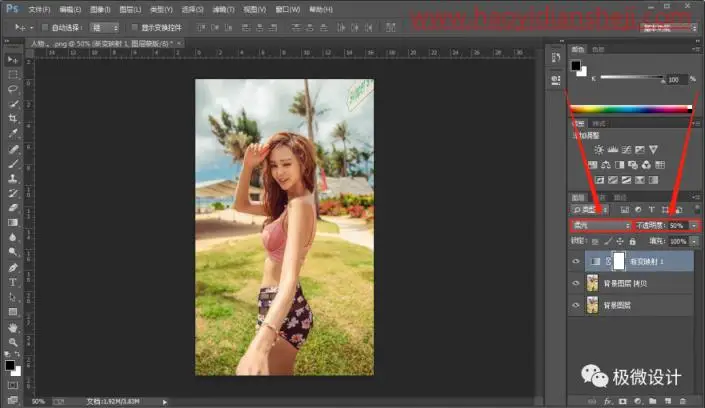705x408 pixels.
Task: Click the layer mask thumbnail of 渐变映射 1
Action: [x=619, y=261]
